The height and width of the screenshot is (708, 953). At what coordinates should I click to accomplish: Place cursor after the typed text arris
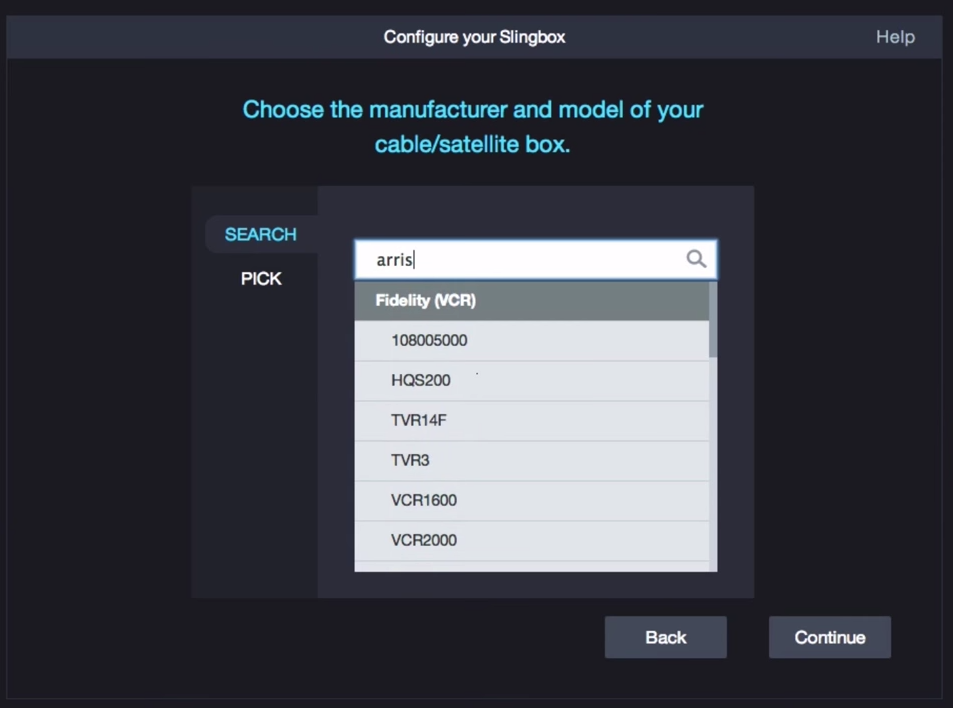(413, 259)
